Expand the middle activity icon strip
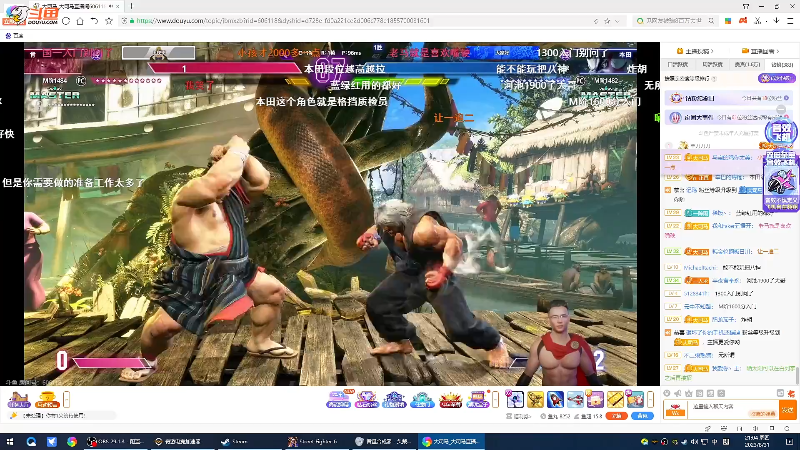 495,399
